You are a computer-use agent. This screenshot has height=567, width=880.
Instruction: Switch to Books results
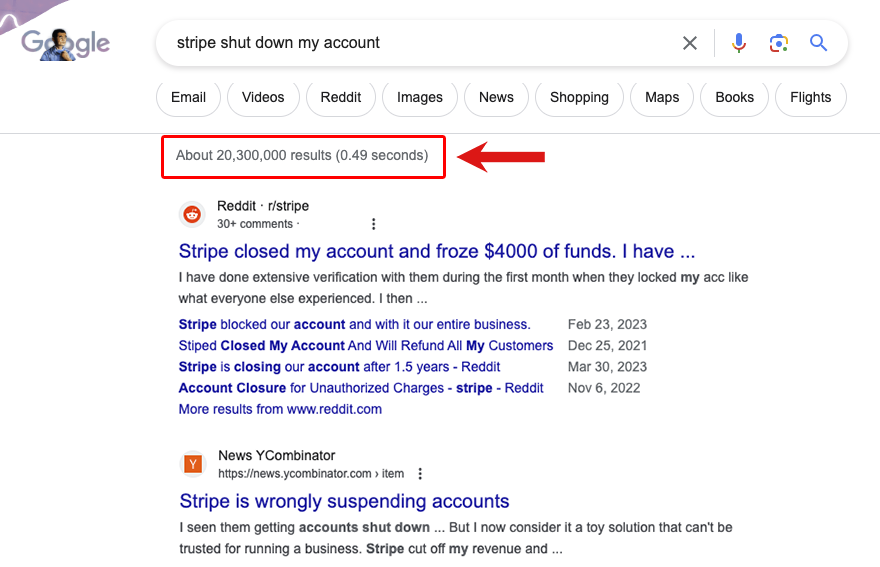pyautogui.click(x=734, y=98)
